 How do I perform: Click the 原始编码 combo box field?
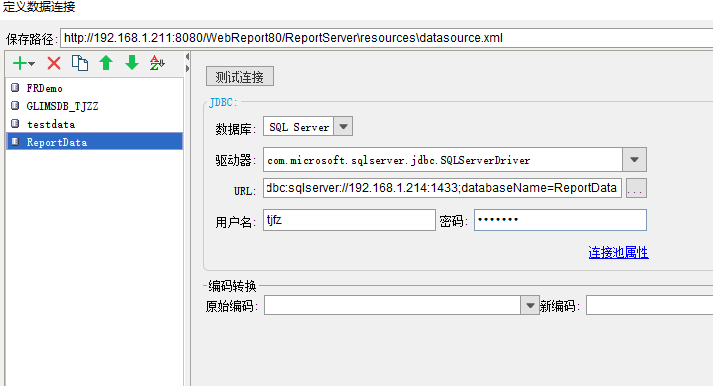[x=392, y=305]
